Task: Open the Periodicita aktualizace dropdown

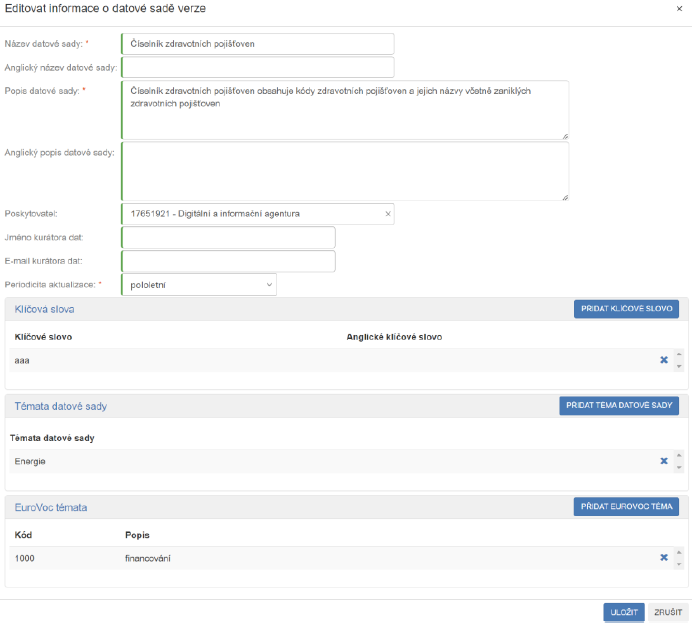Action: 198,285
